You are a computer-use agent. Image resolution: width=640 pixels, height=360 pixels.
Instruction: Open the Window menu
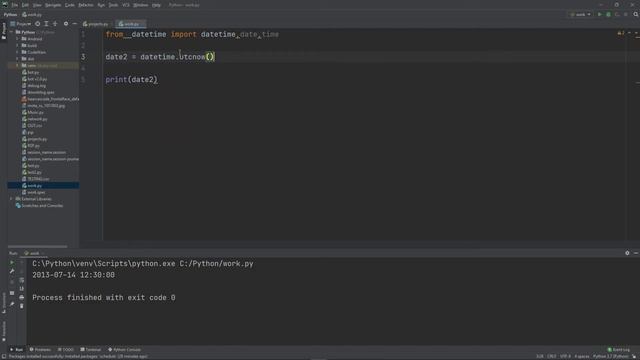point(141,5)
